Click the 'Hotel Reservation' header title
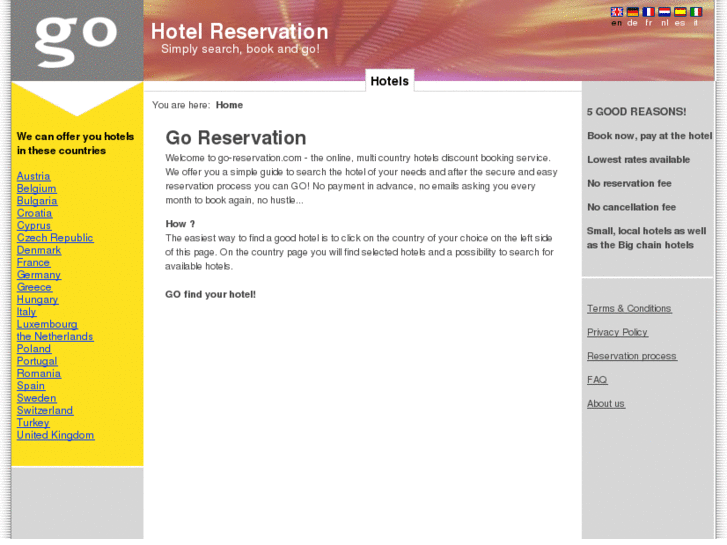The width and height of the screenshot is (727, 545). [x=240, y=32]
